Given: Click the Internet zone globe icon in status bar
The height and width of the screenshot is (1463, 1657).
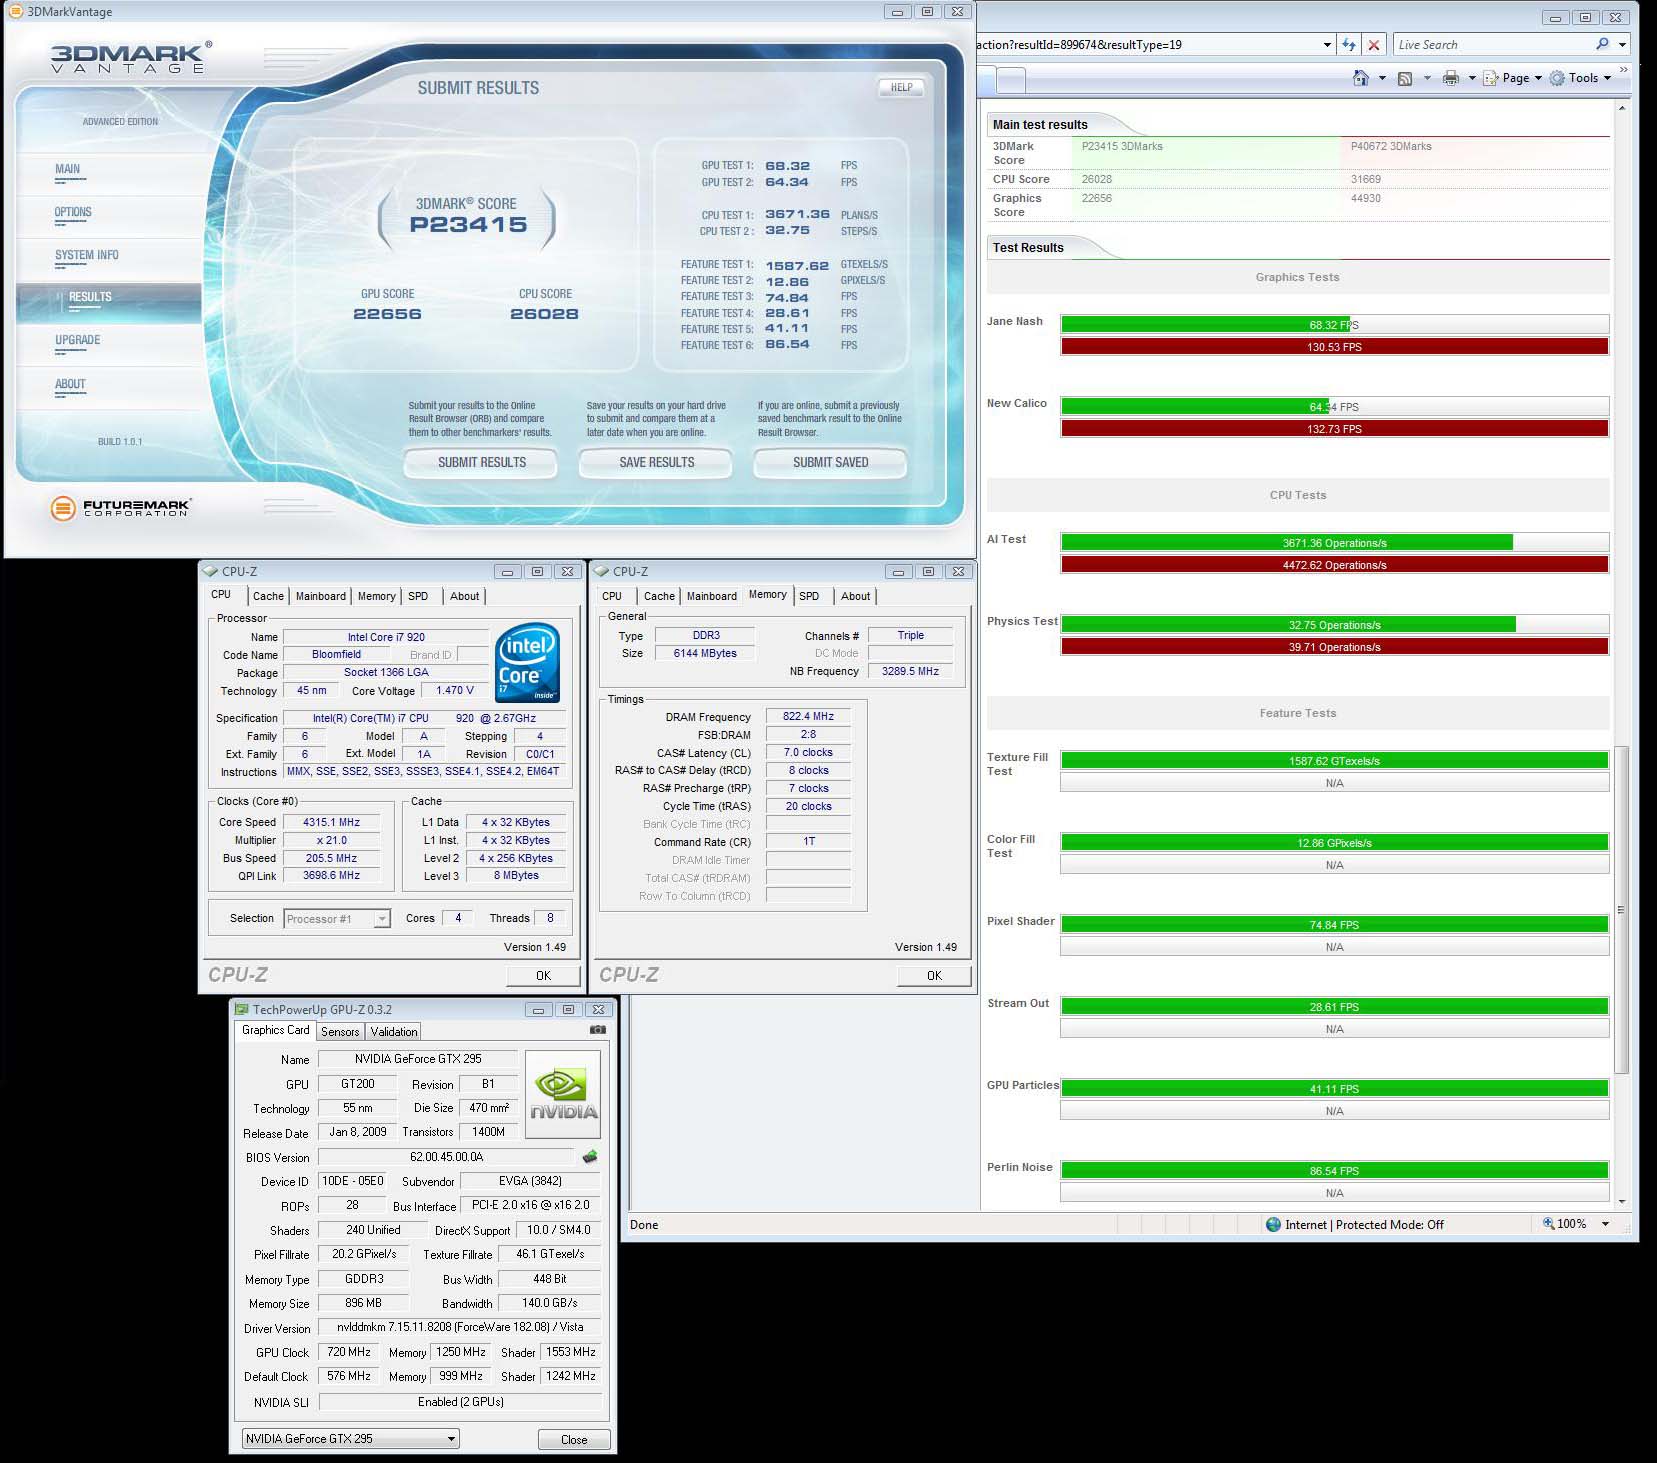Looking at the screenshot, I should 1273,1224.
